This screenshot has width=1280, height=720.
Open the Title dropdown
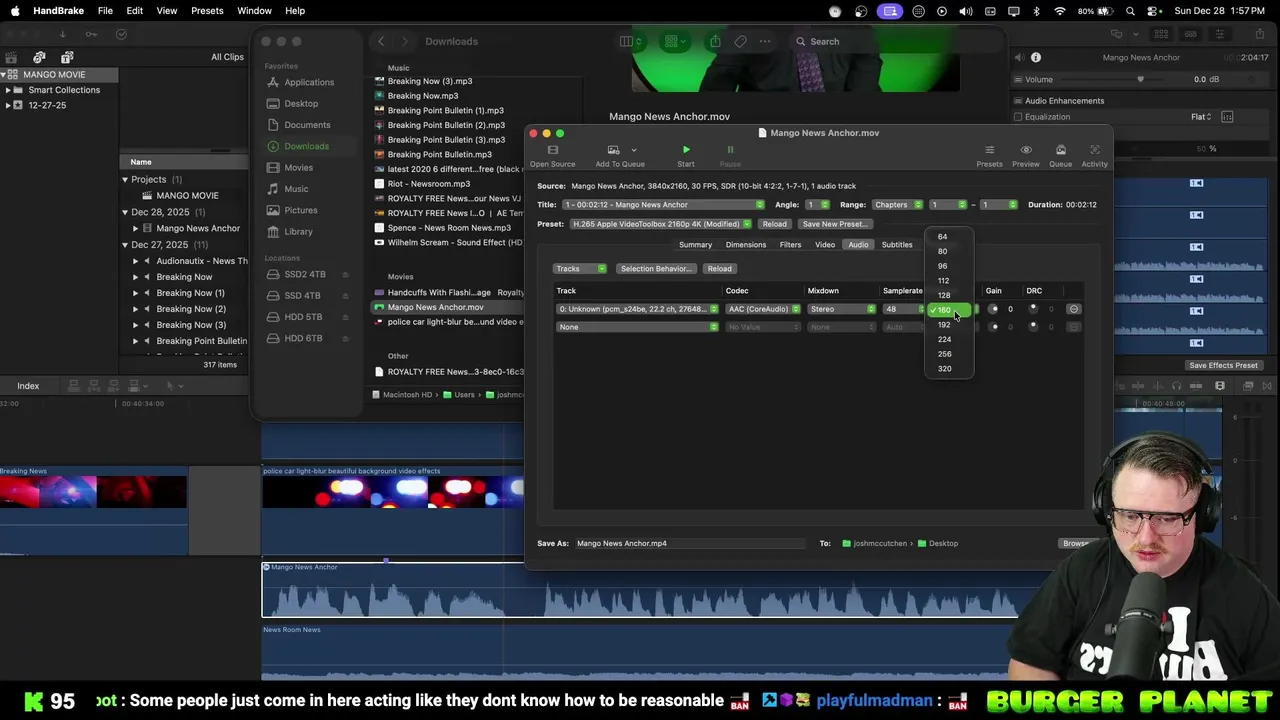[664, 205]
